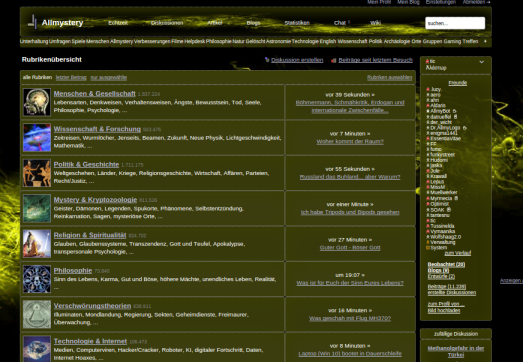Open Technologie & Internet globe image
The height and width of the screenshot is (362, 523).
click(x=37, y=349)
